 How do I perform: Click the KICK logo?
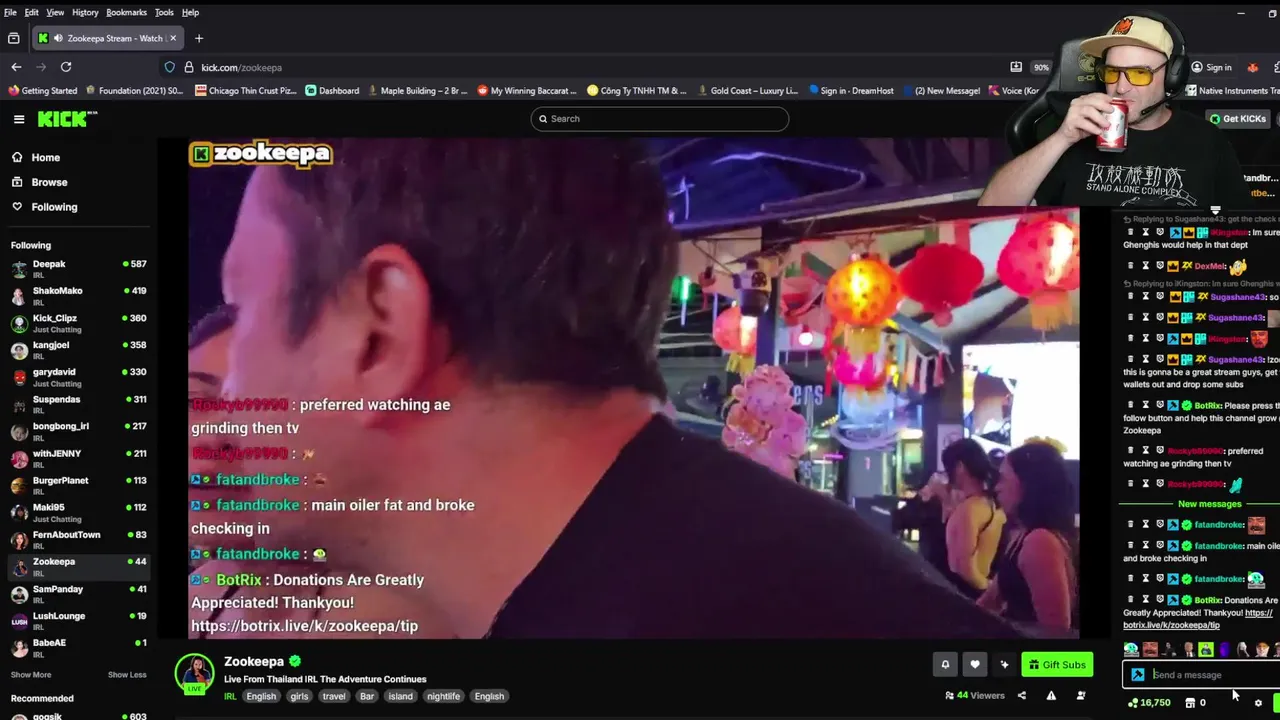point(67,119)
